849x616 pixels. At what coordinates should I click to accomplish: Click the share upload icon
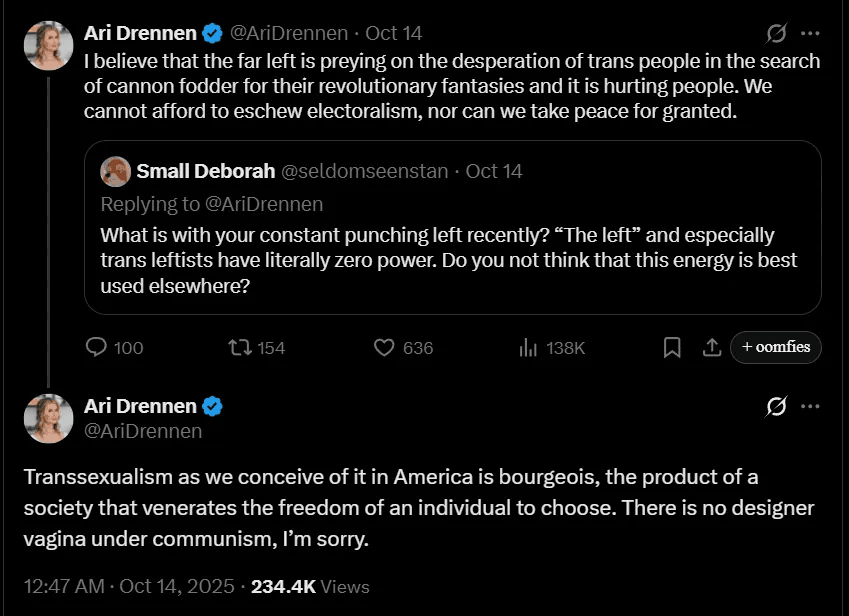pos(712,347)
